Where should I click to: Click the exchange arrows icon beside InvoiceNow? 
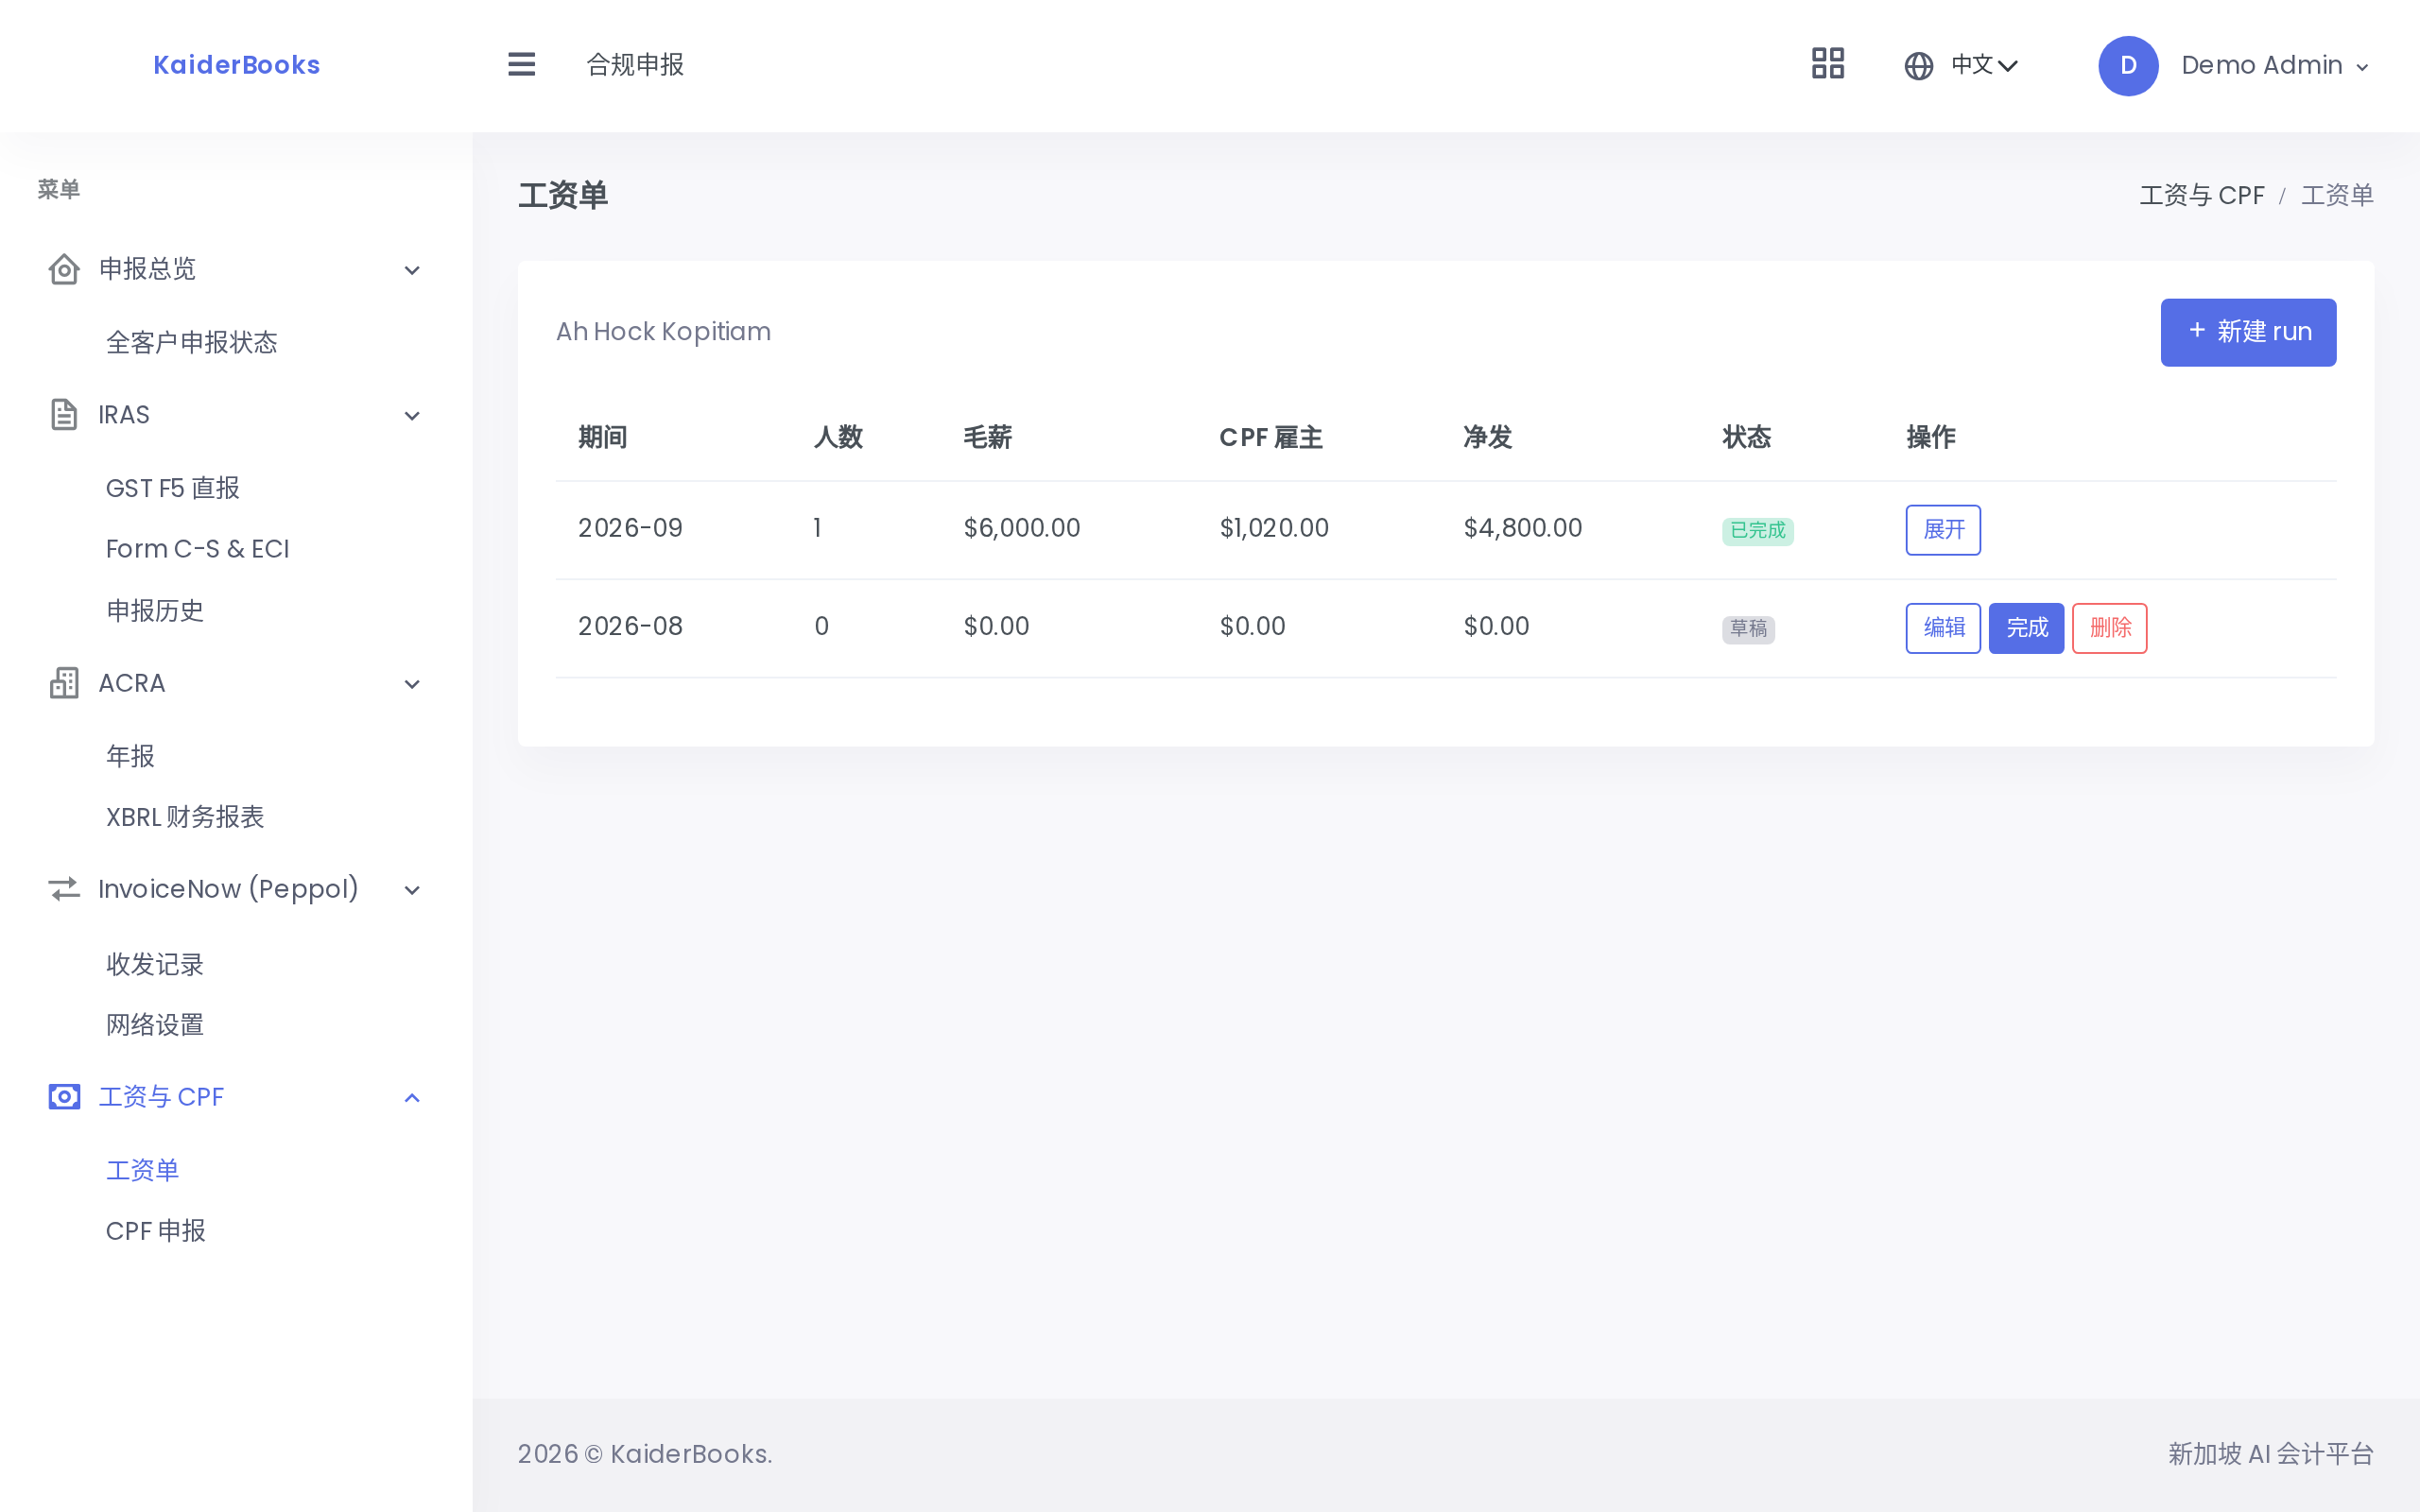64,889
